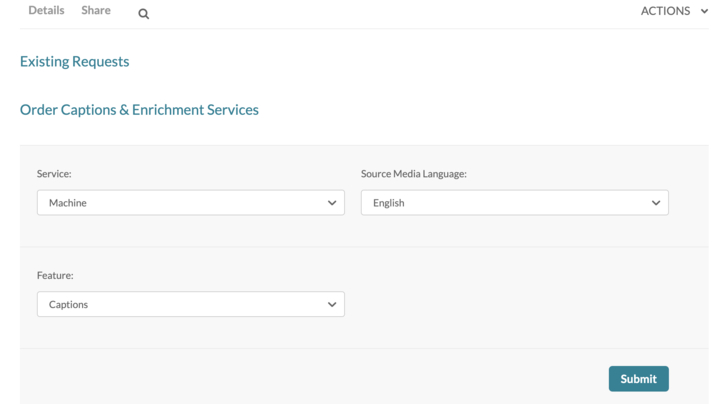
Task: Switch to the Details tab
Action: click(x=46, y=11)
